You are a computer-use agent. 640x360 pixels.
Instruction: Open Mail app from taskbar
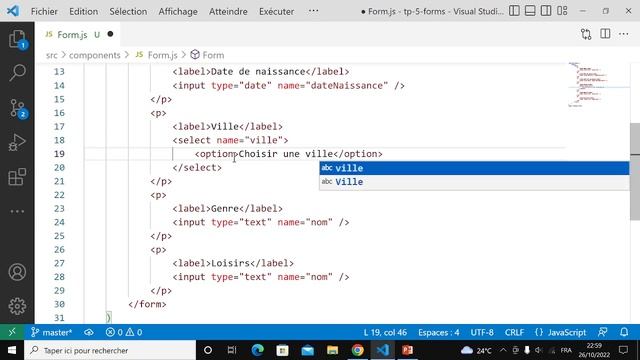coord(307,350)
